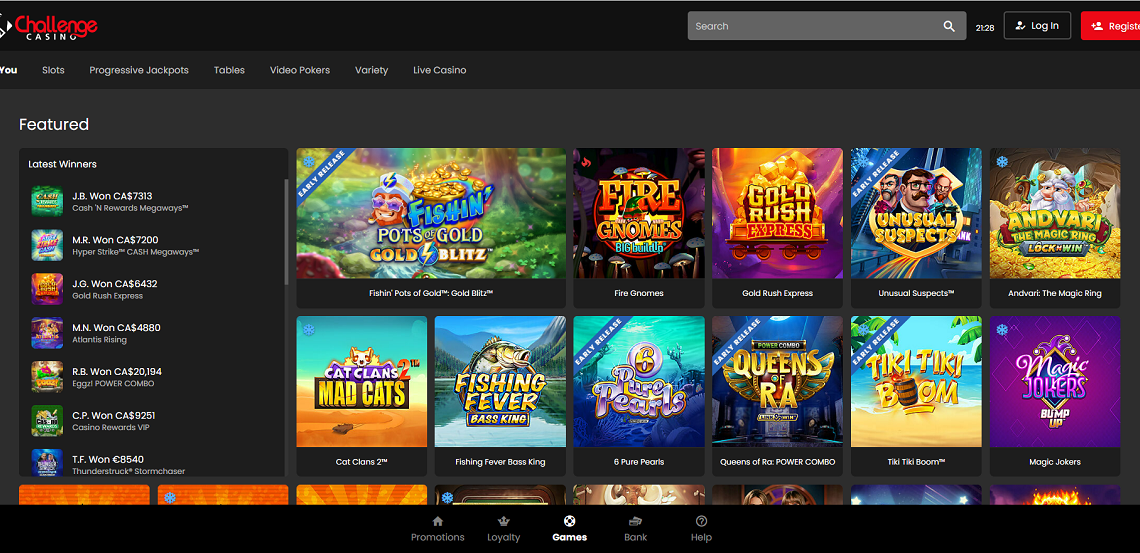Click 'M.R. Won CA$7200' winner text
Viewport: 1140px width, 553px height.
pyautogui.click(x=116, y=240)
